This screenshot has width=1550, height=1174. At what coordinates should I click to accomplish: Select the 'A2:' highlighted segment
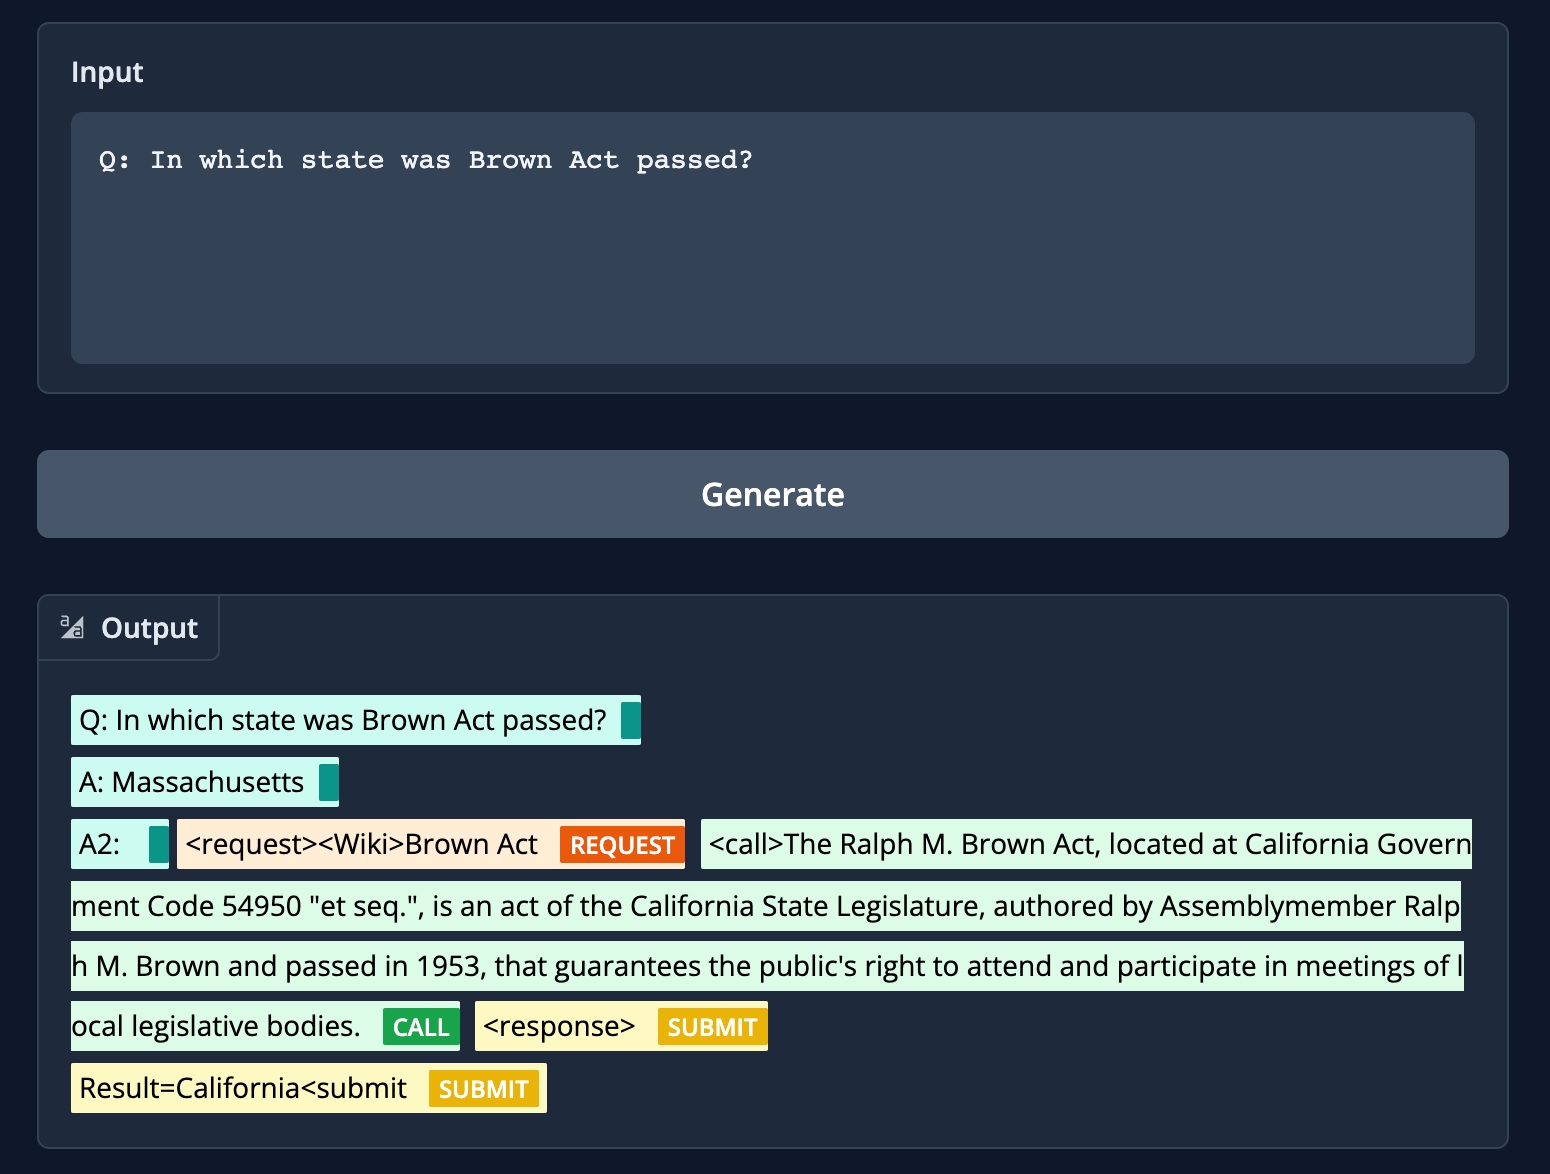[x=100, y=844]
